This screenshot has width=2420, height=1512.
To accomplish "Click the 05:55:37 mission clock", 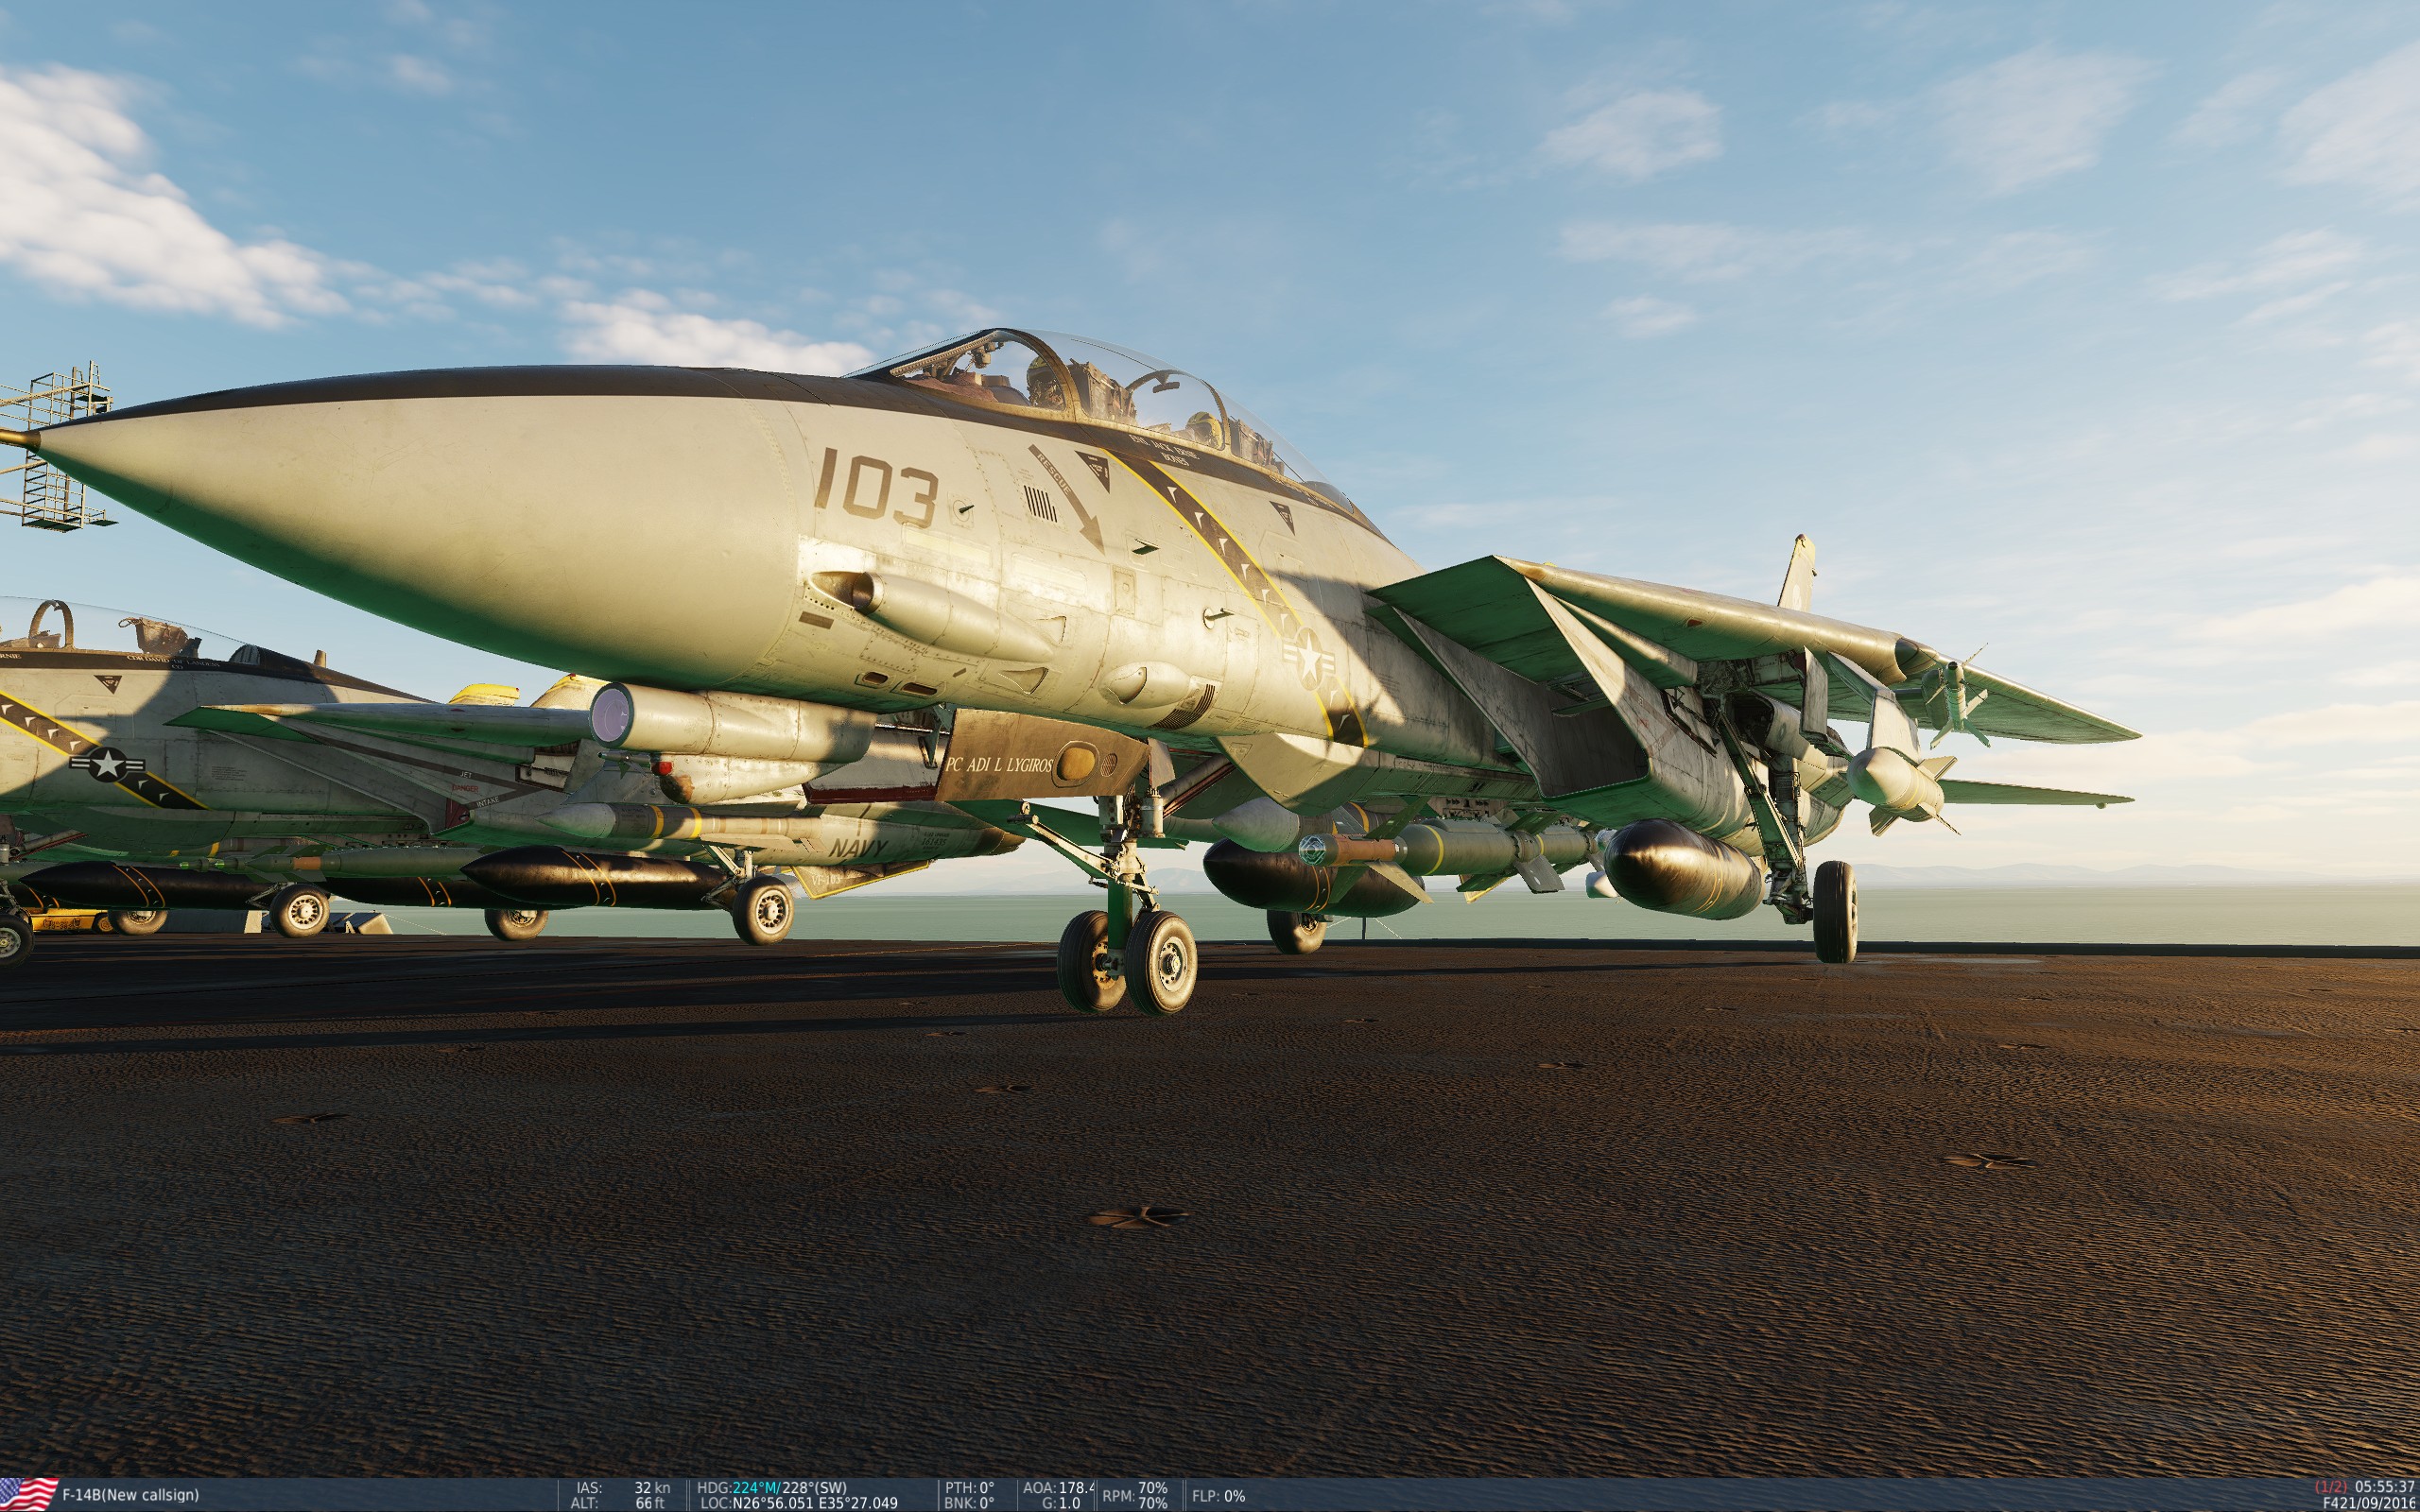I will point(2384,1487).
